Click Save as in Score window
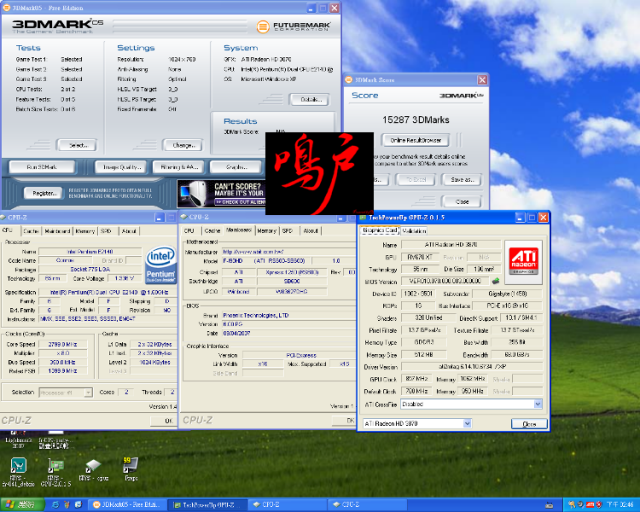640x512 pixels. [462, 180]
